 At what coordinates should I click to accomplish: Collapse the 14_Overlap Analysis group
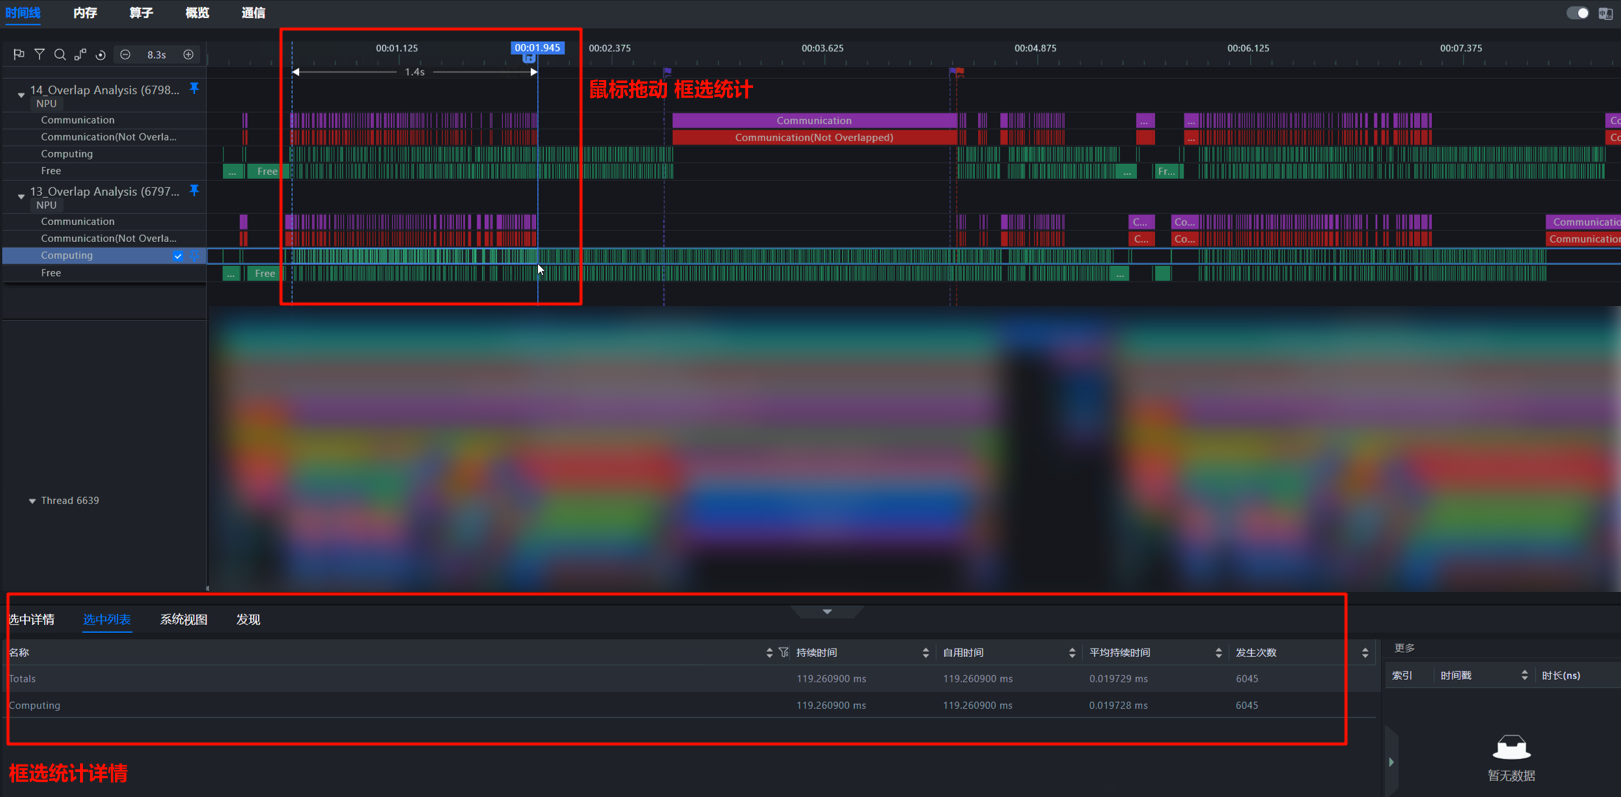(x=21, y=95)
